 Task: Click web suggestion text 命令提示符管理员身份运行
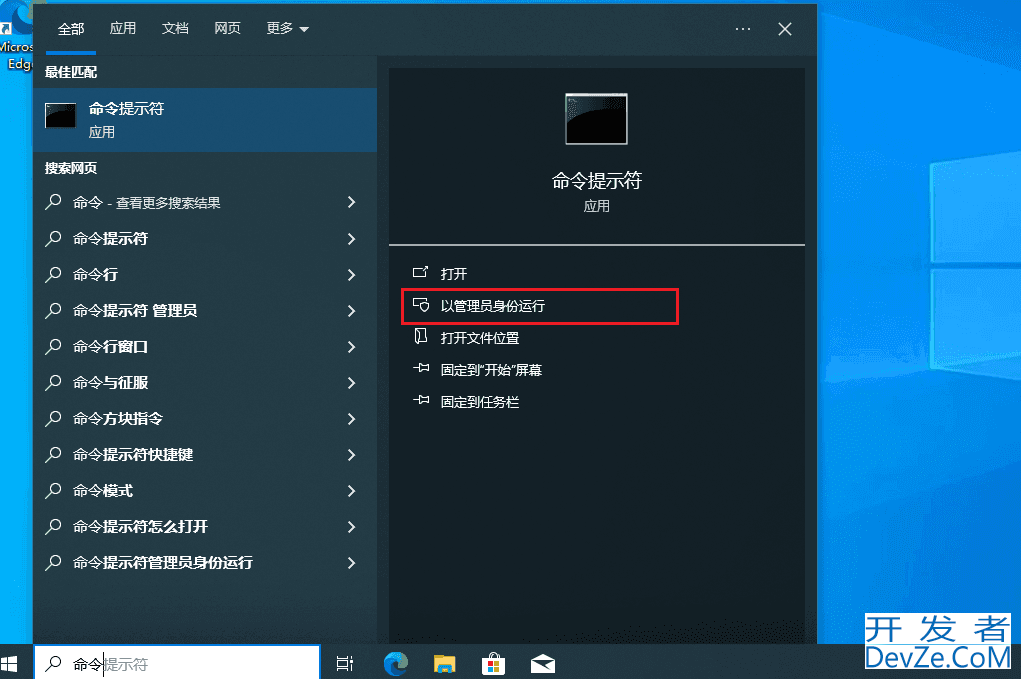coord(163,562)
